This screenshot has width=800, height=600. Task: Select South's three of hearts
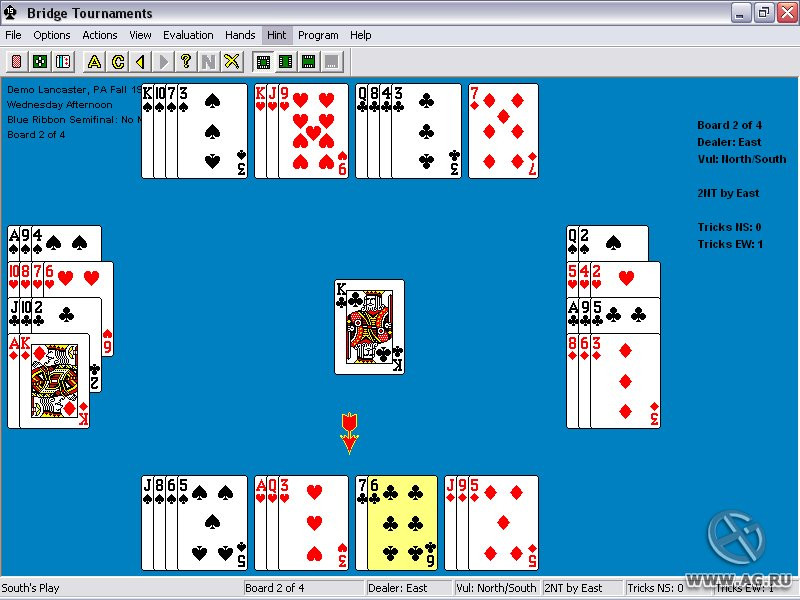(x=314, y=523)
